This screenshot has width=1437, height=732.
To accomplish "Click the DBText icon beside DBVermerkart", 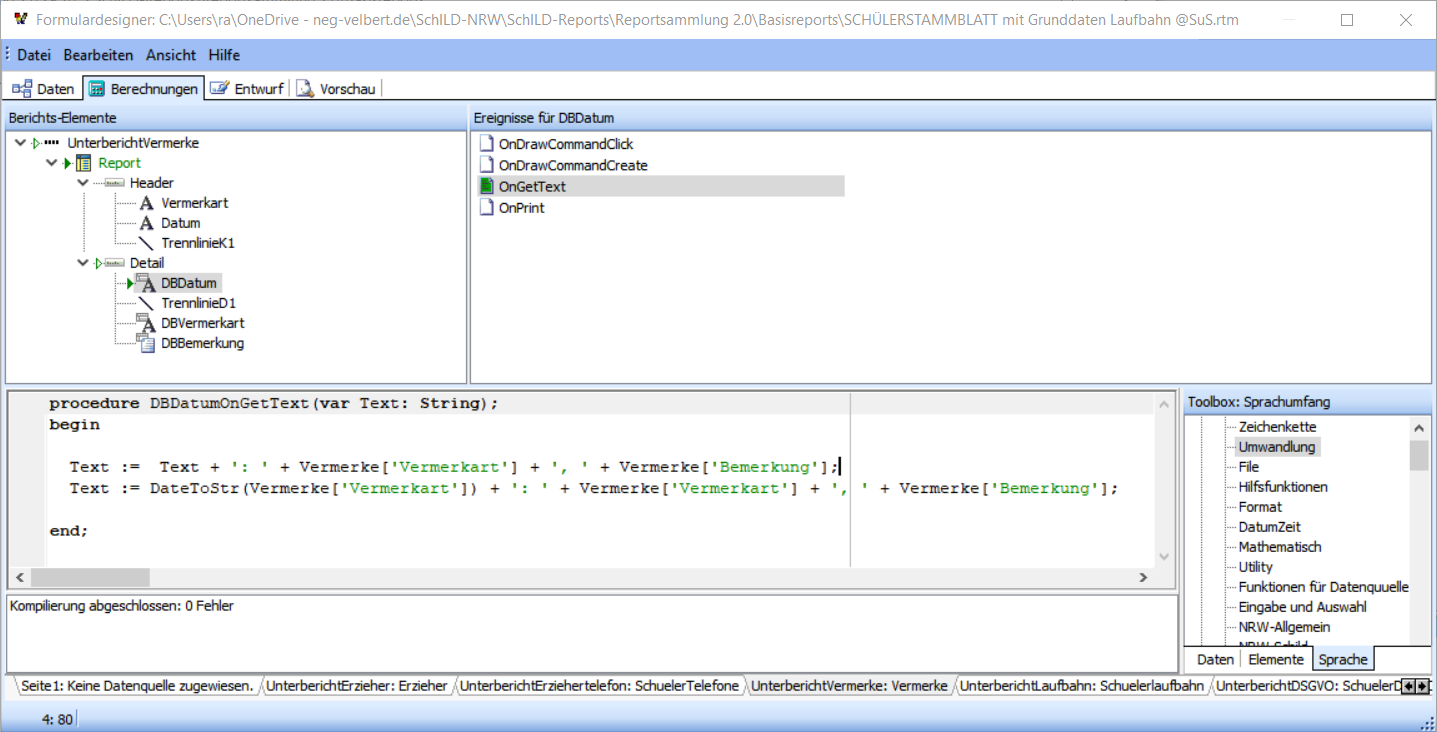I will [x=145, y=323].
